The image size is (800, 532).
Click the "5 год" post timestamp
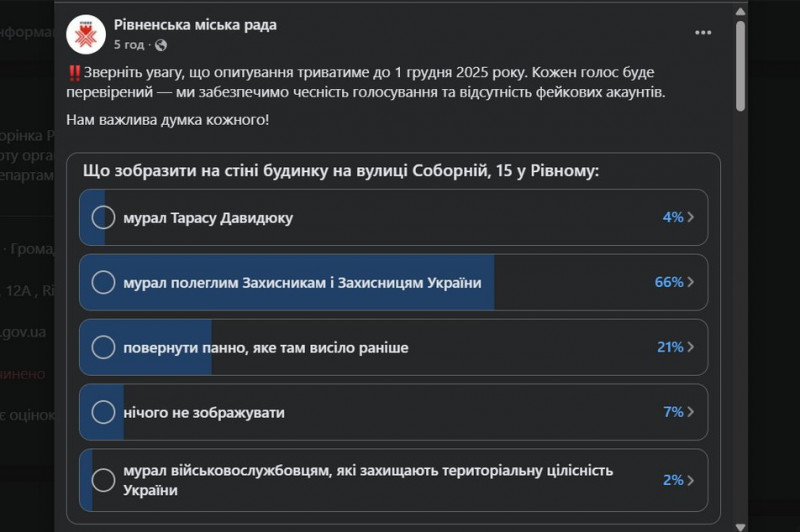coord(129,45)
